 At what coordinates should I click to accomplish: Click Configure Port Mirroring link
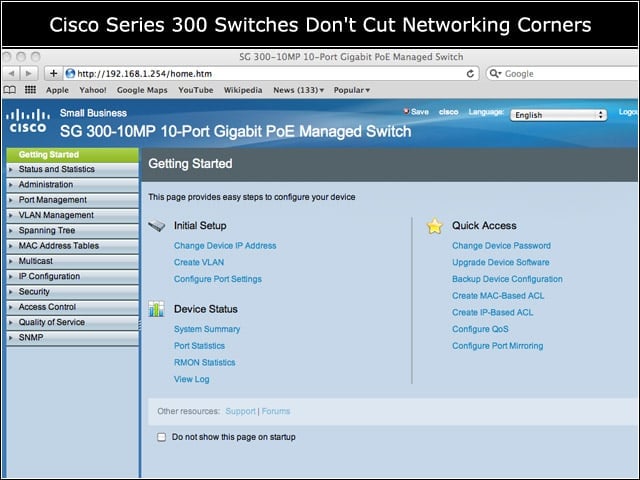point(498,346)
